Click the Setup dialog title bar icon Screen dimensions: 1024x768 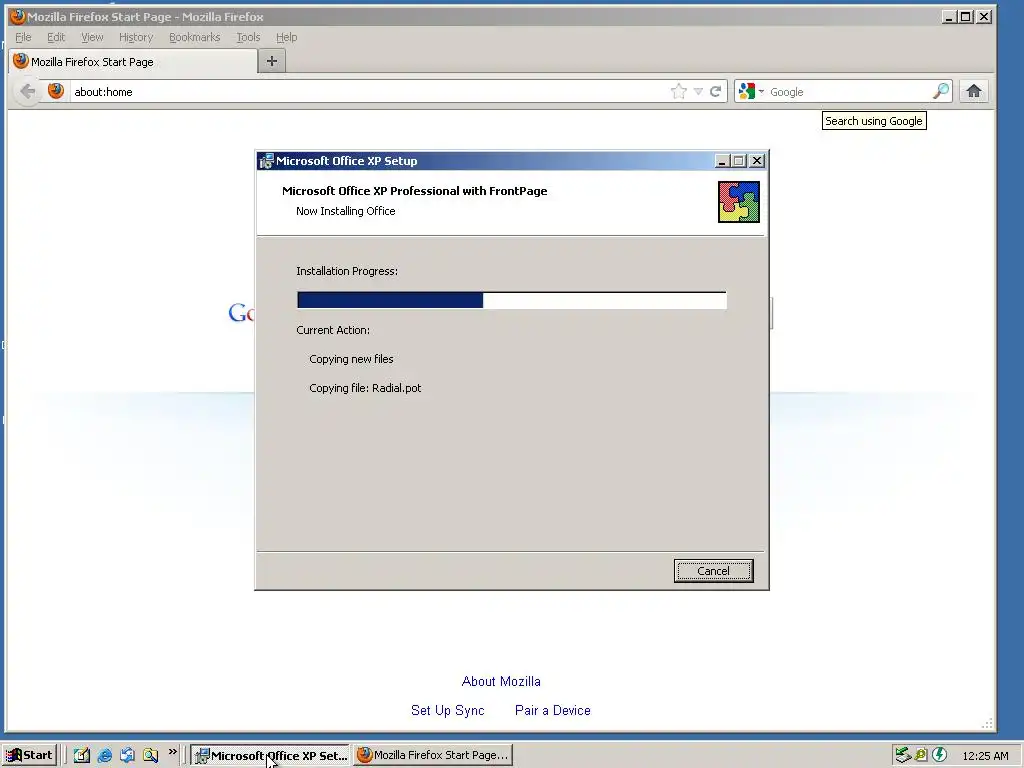pyautogui.click(x=266, y=161)
